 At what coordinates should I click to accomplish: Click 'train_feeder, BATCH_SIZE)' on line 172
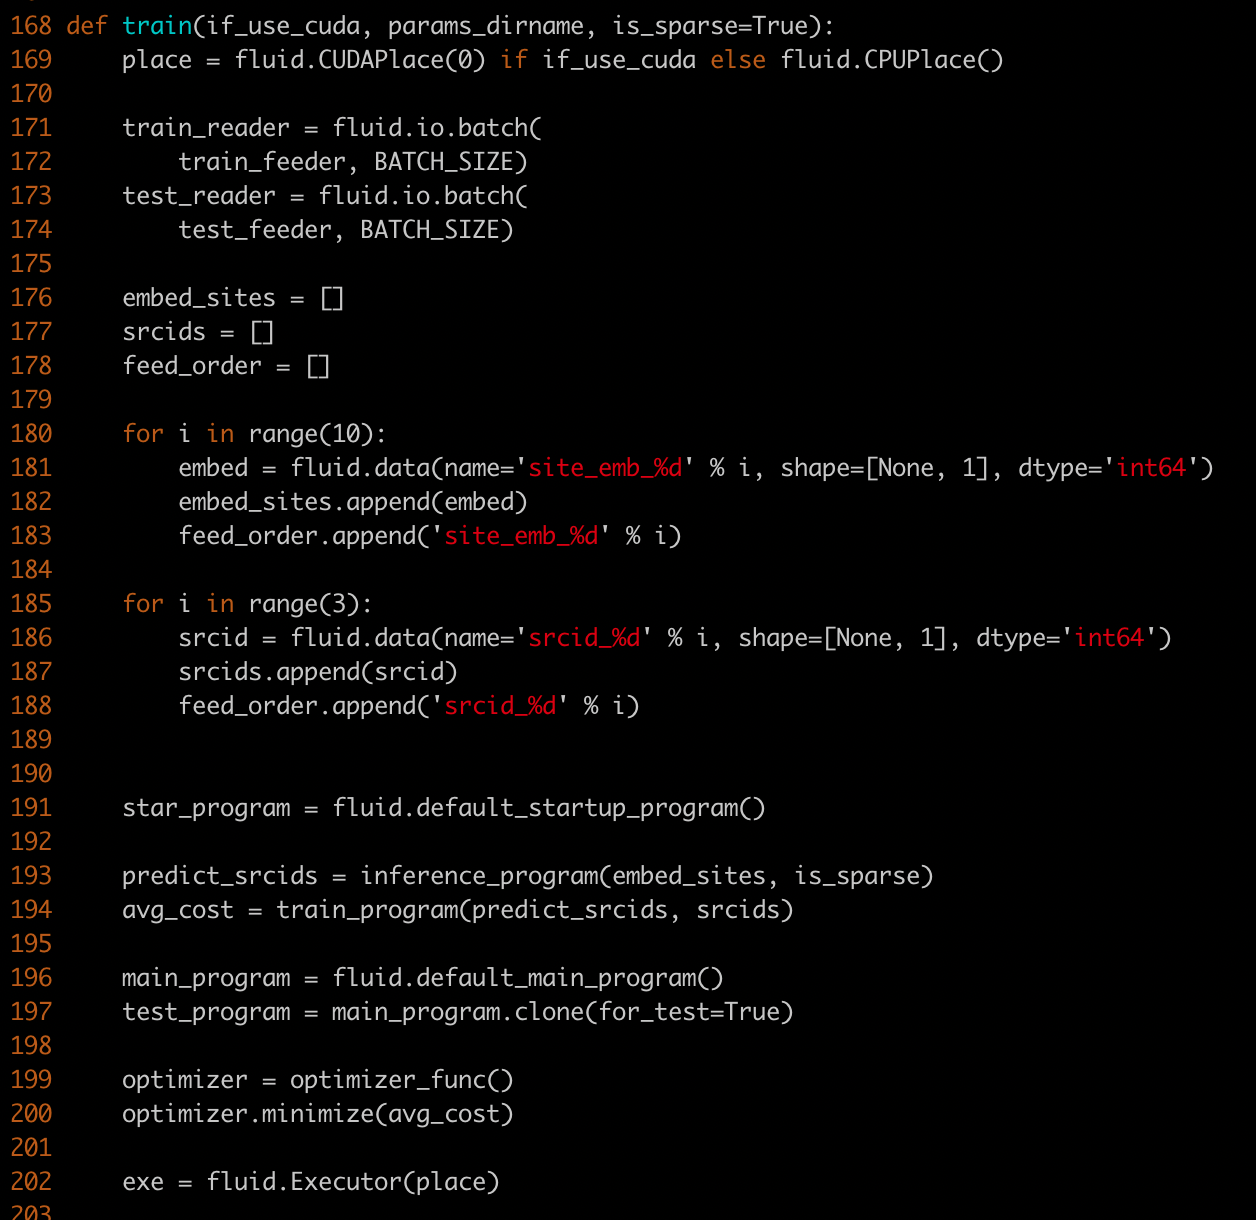pyautogui.click(x=353, y=161)
